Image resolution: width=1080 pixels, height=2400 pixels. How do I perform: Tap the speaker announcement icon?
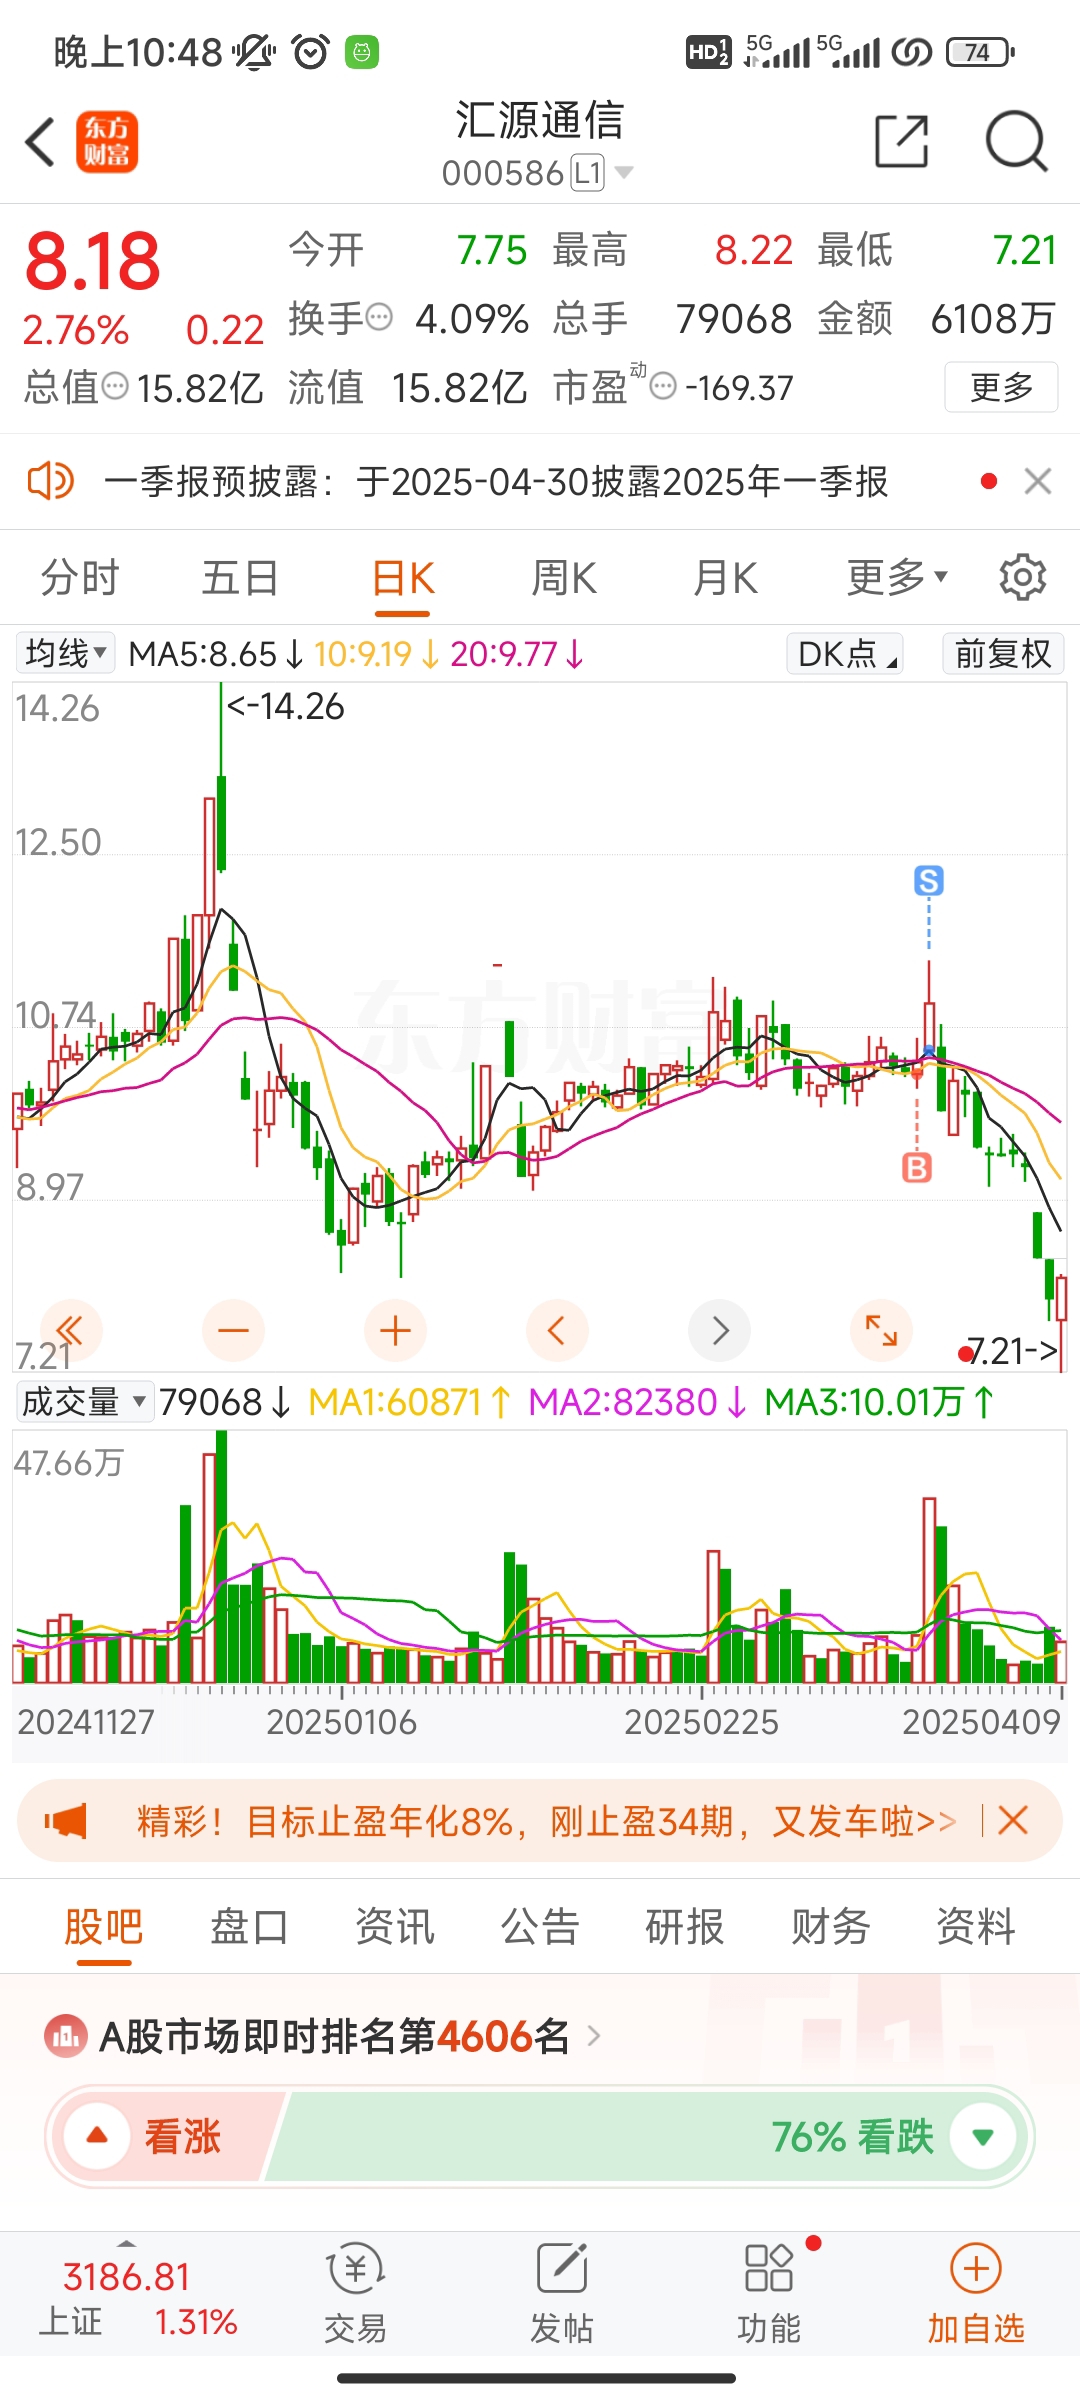(50, 481)
